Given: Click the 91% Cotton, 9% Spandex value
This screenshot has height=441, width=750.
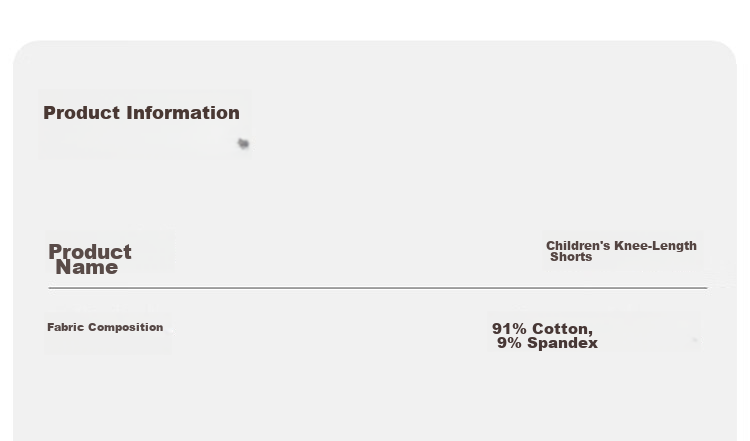Looking at the screenshot, I should tap(545, 336).
